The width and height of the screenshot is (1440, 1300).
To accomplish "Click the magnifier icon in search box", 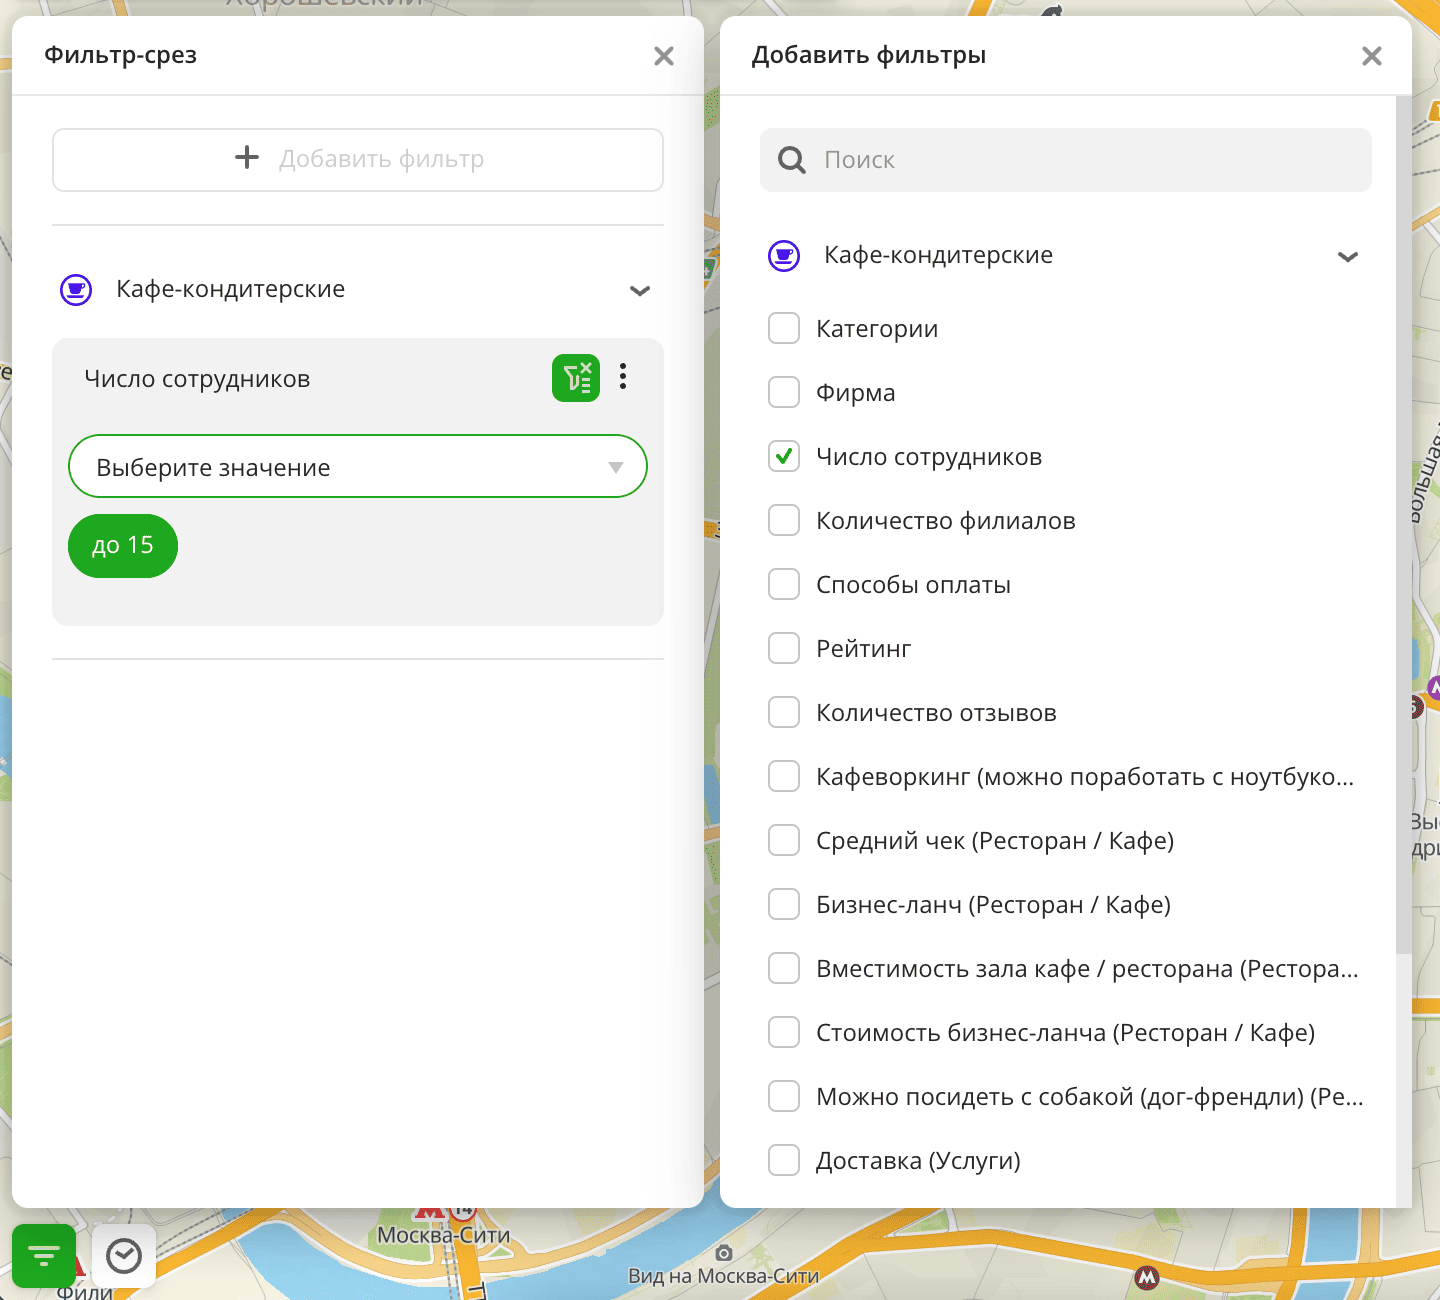I will click(791, 160).
